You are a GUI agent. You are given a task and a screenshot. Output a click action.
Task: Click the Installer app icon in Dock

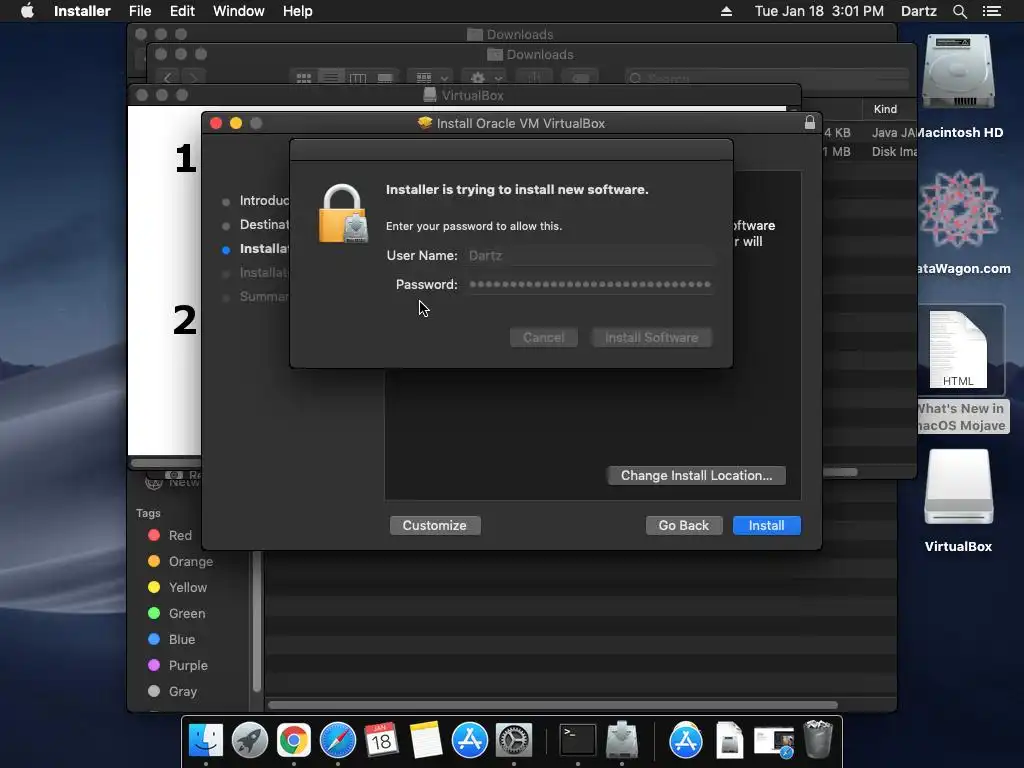point(622,740)
